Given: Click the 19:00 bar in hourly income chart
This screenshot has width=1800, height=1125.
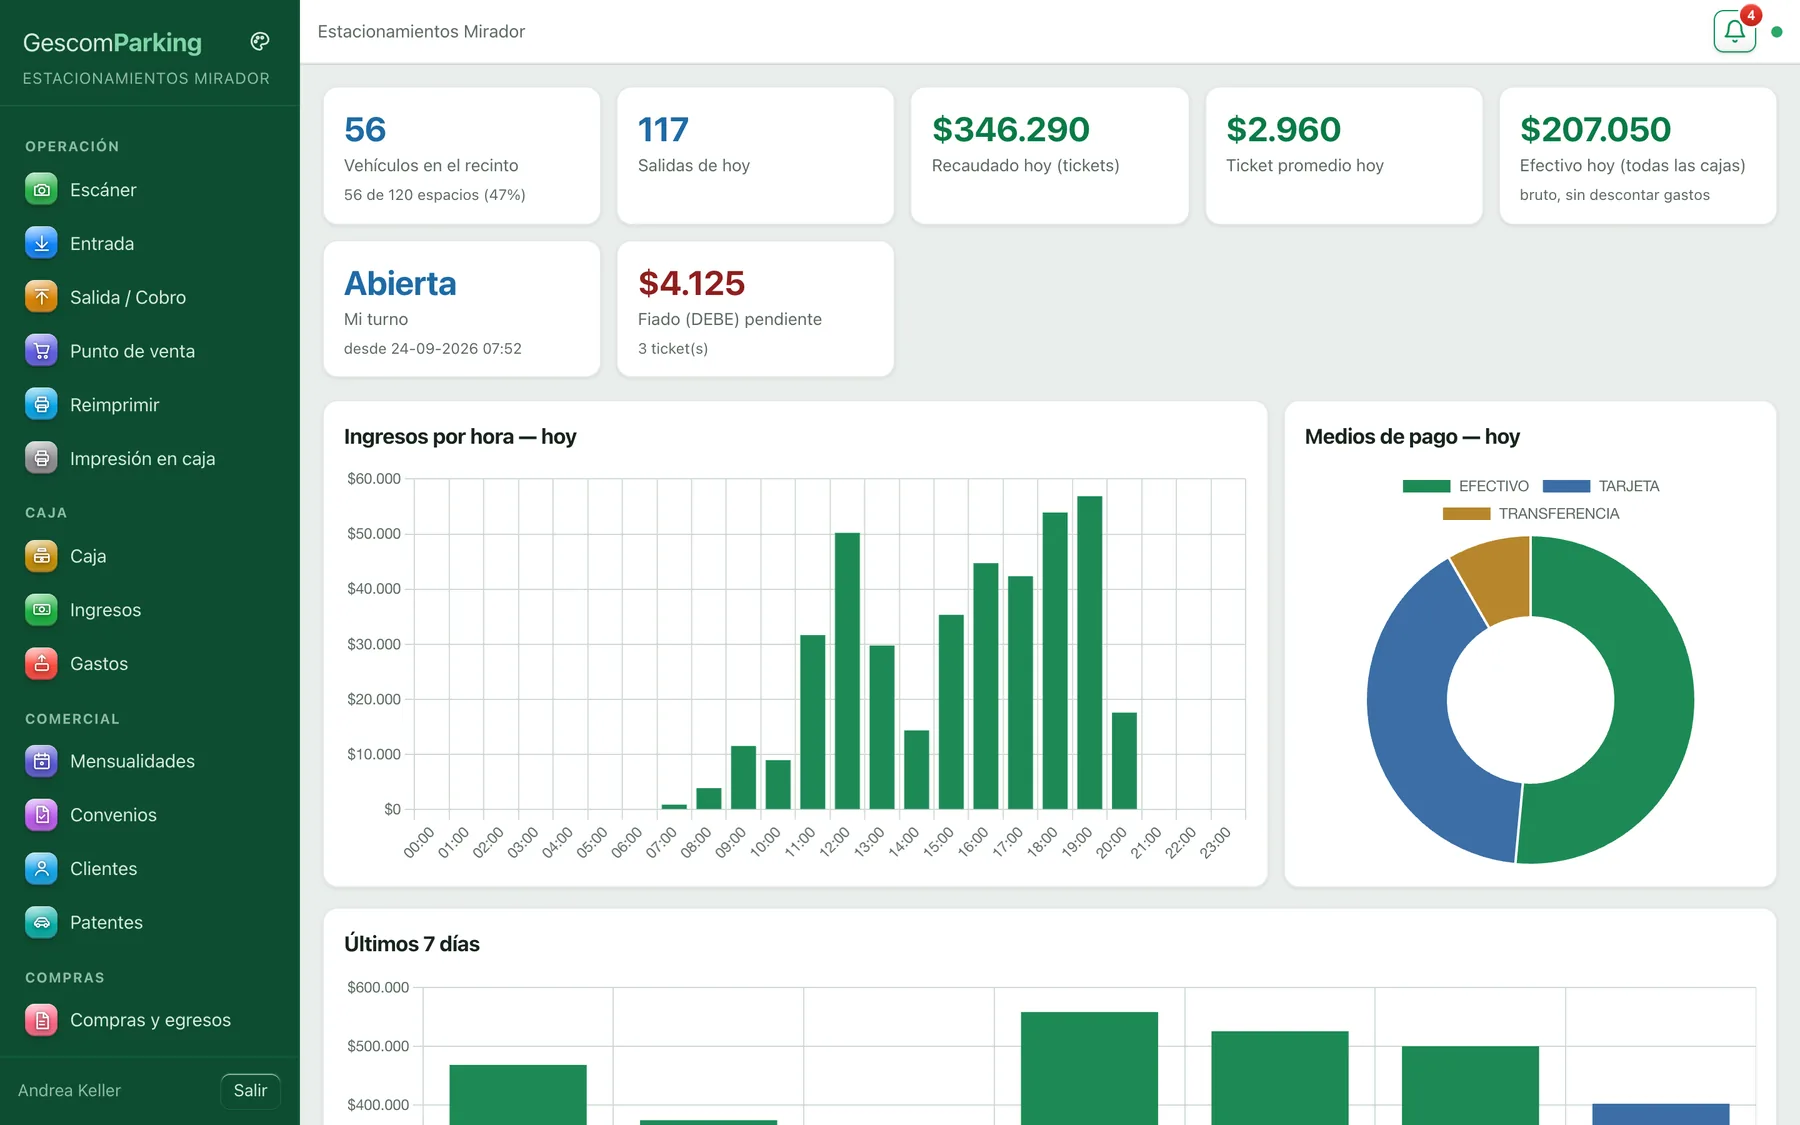Looking at the screenshot, I should (1089, 652).
